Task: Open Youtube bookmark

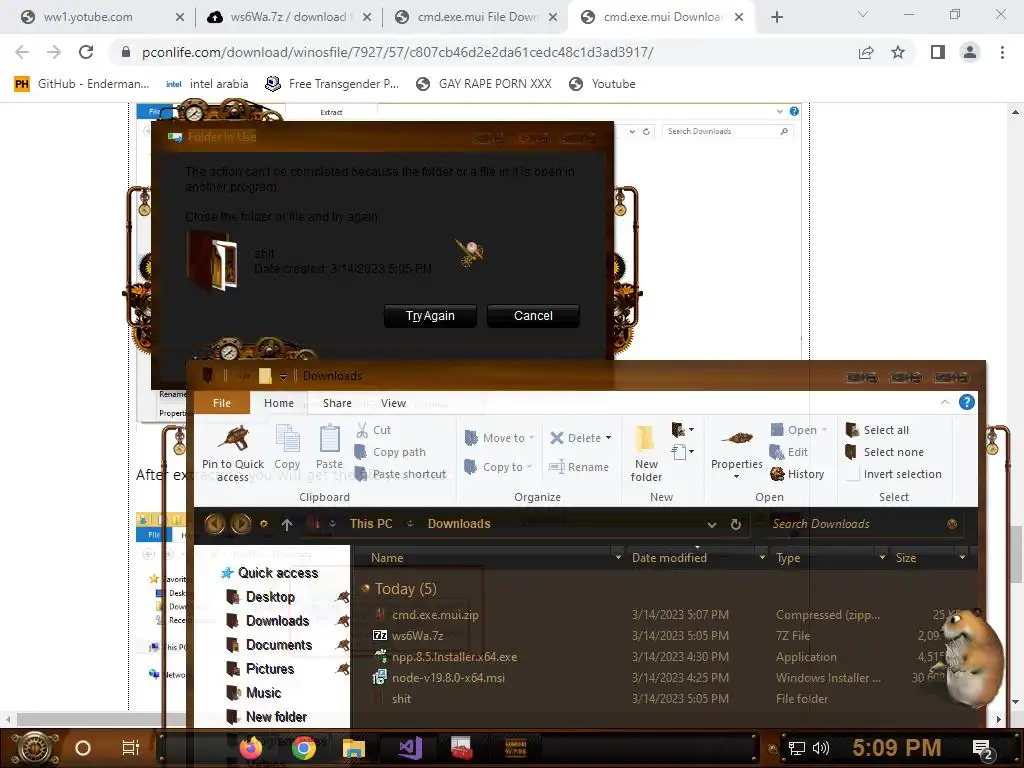Action: [x=602, y=84]
